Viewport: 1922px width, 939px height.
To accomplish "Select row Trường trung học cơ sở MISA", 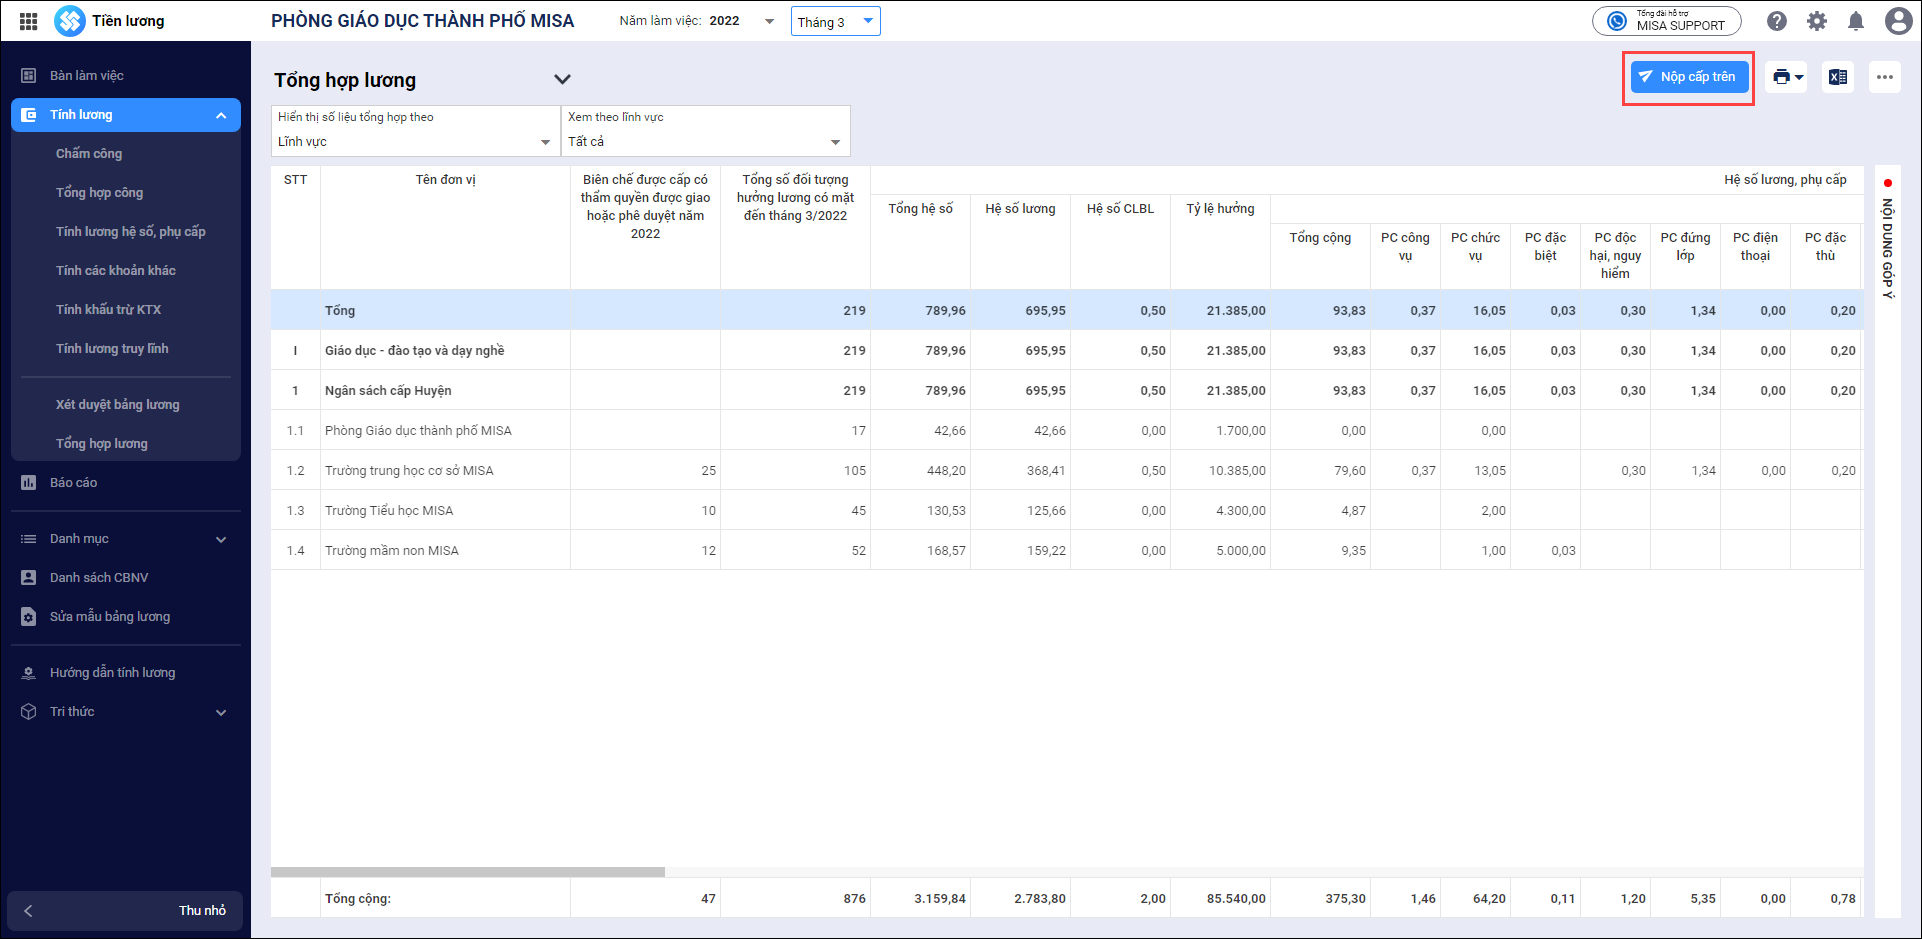I will click(x=1066, y=470).
